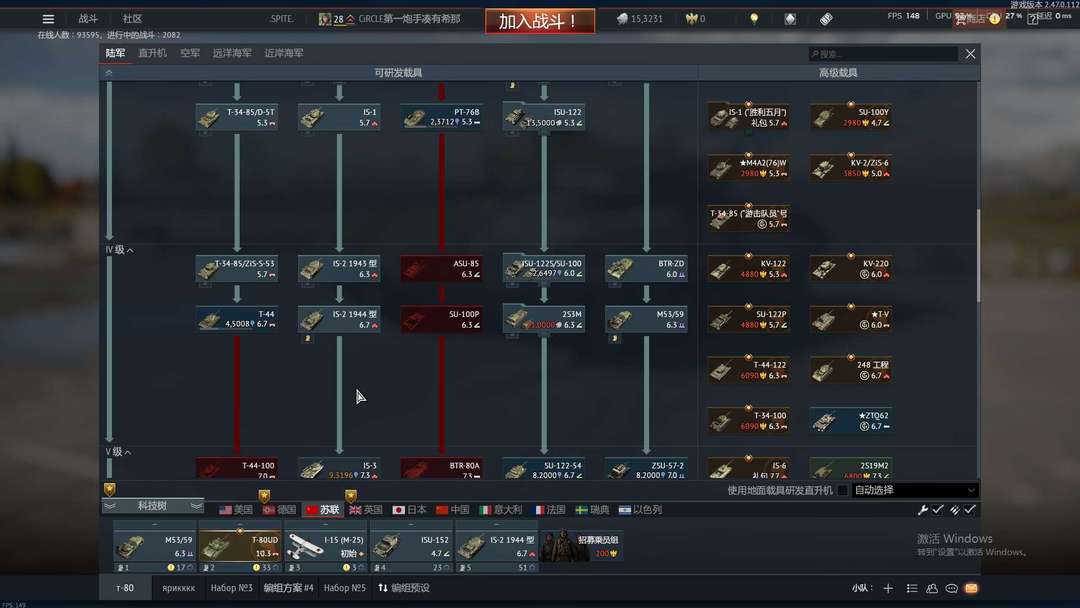Open the shop cart icon
The width and height of the screenshot is (1080, 608).
[960, 19]
